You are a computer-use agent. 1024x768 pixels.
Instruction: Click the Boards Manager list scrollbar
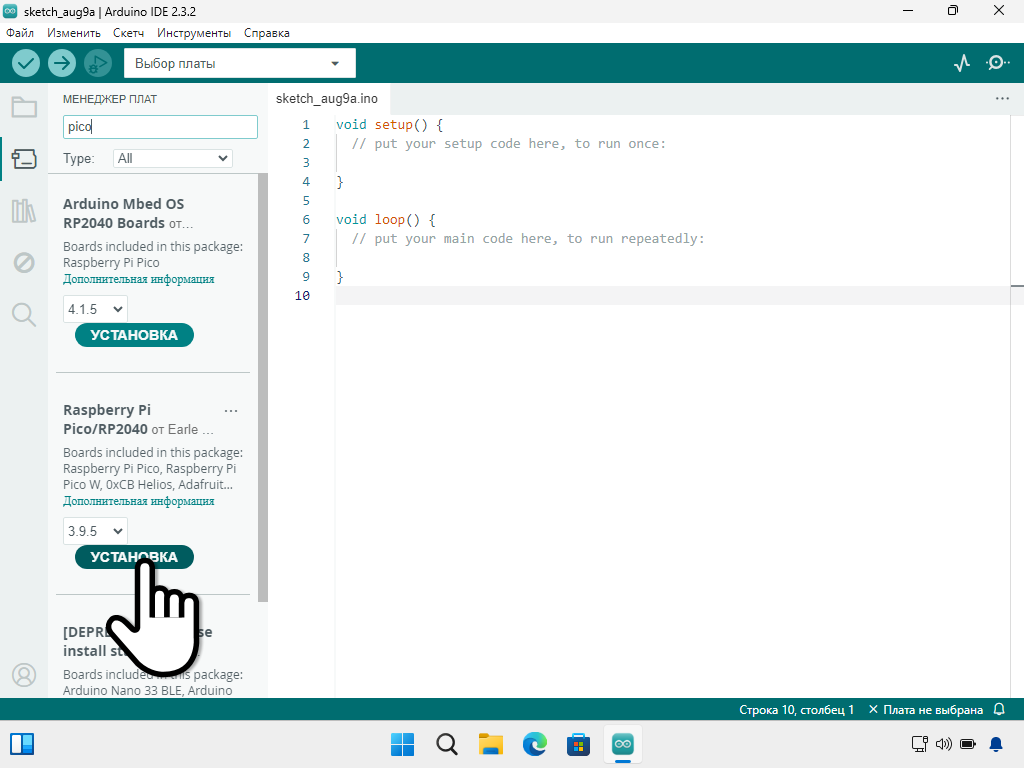pyautogui.click(x=263, y=388)
